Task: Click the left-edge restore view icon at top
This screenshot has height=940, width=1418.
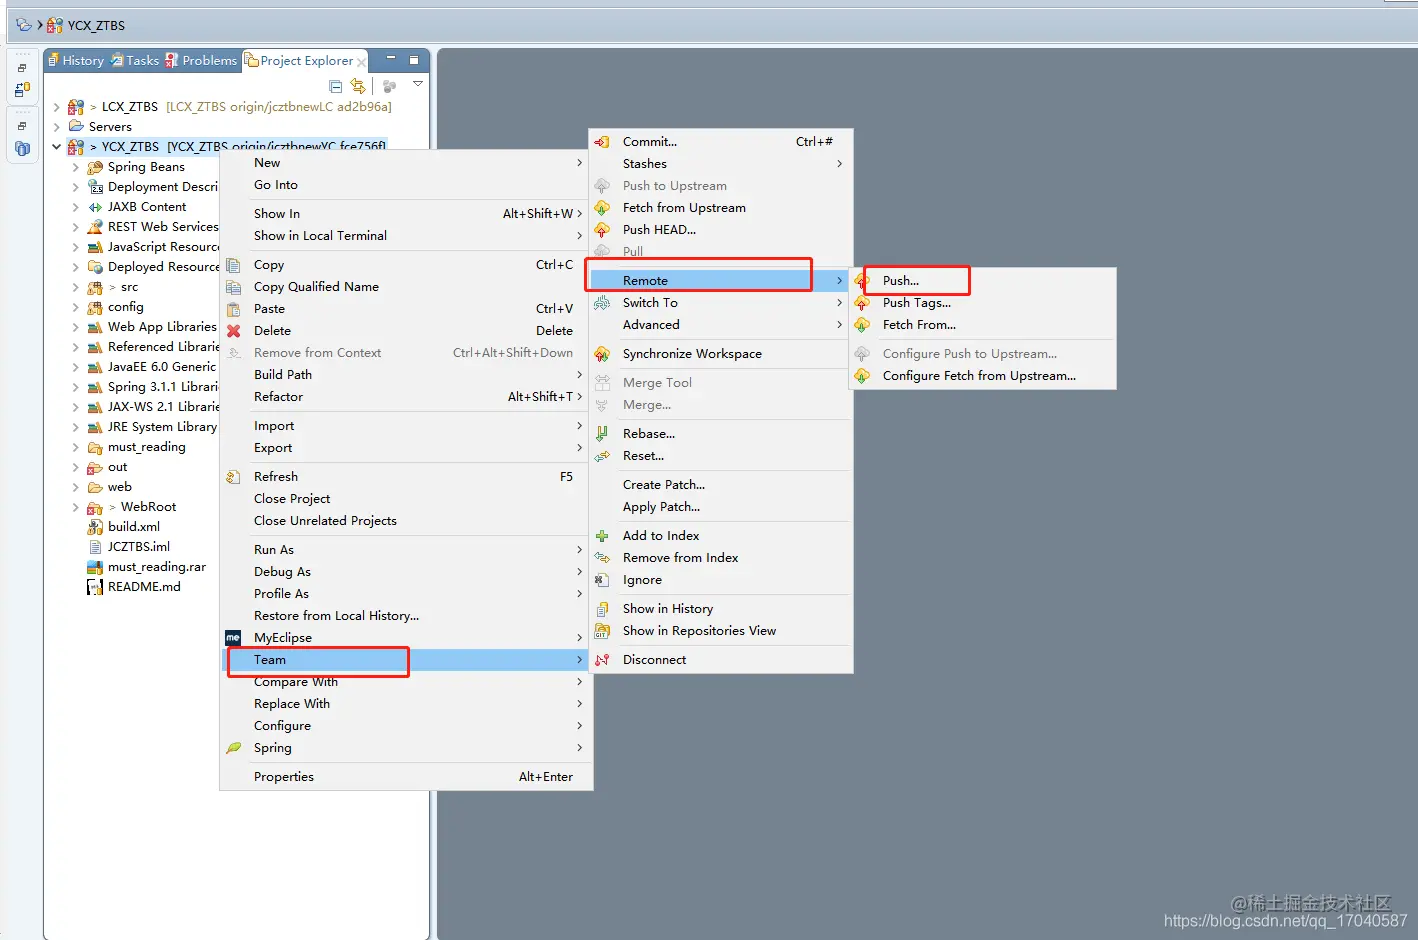Action: (22, 69)
